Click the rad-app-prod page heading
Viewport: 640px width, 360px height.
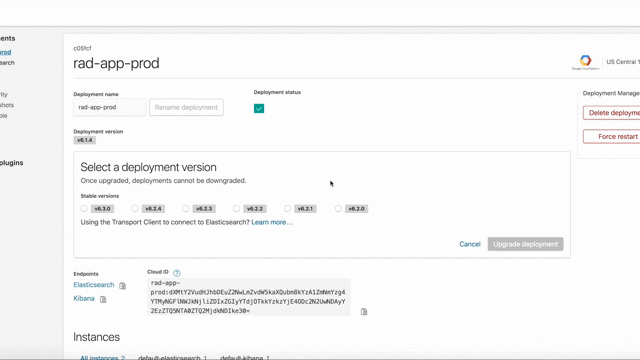point(116,63)
